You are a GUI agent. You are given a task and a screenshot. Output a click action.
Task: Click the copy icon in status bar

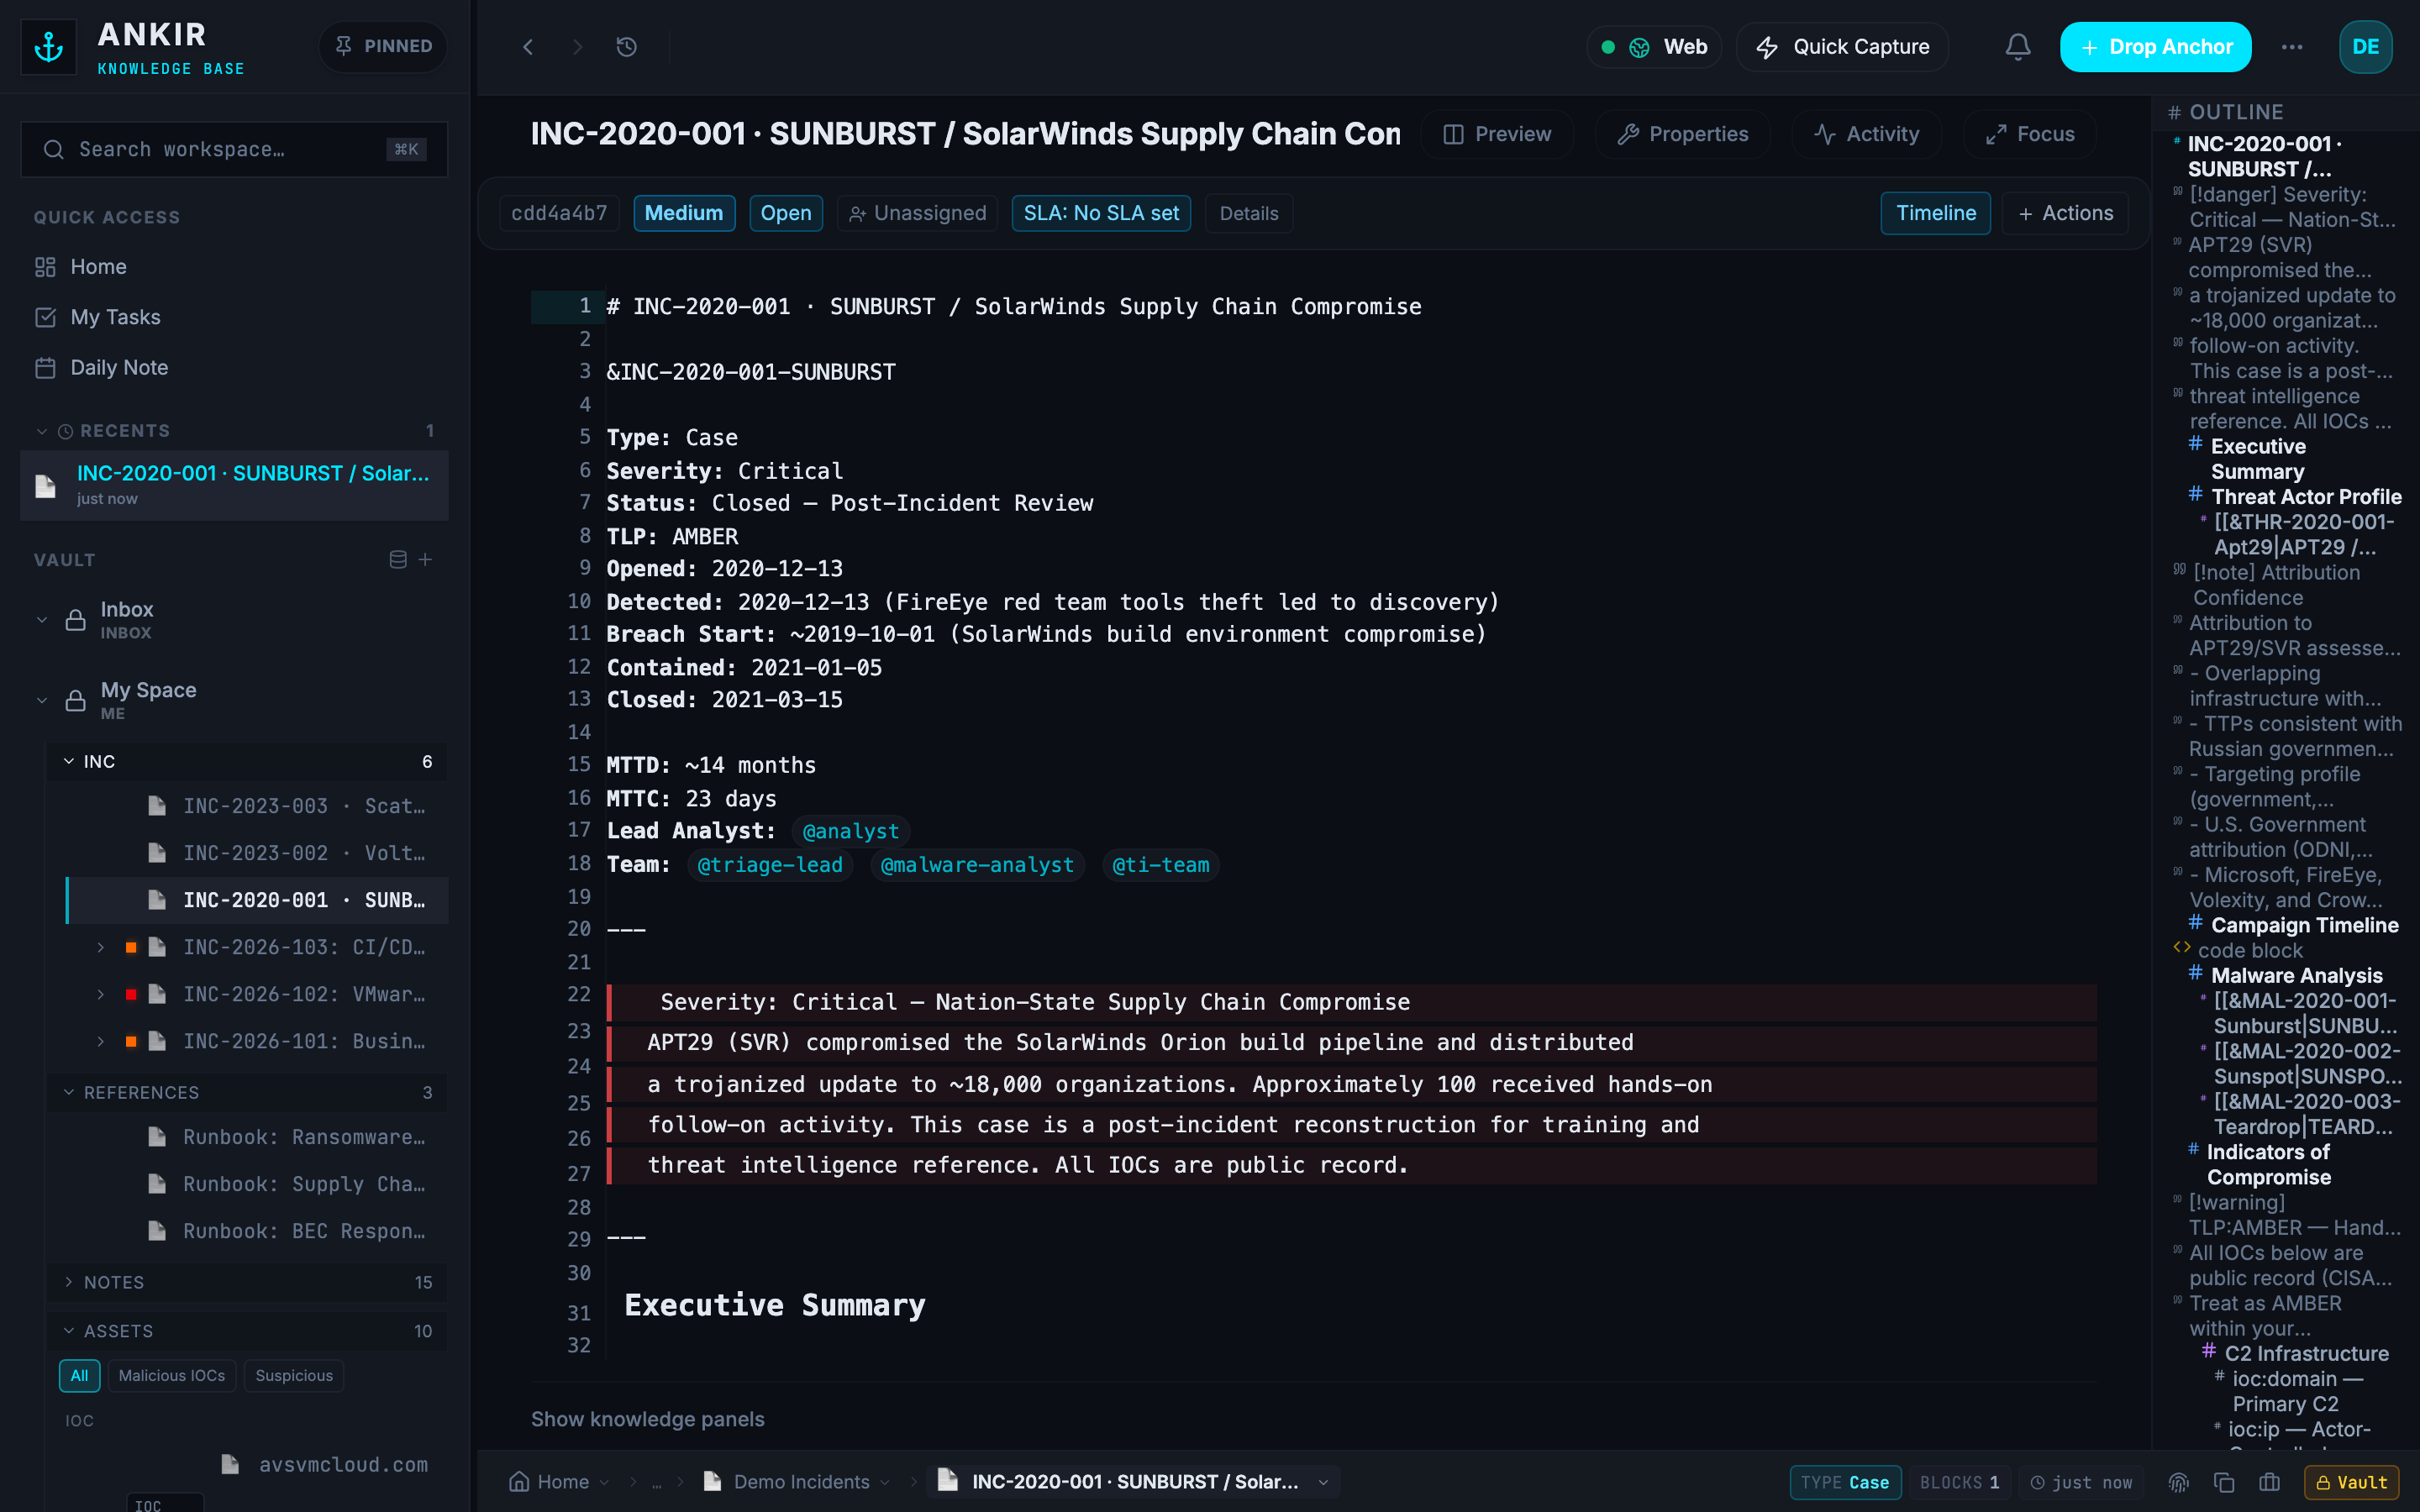2224,1482
